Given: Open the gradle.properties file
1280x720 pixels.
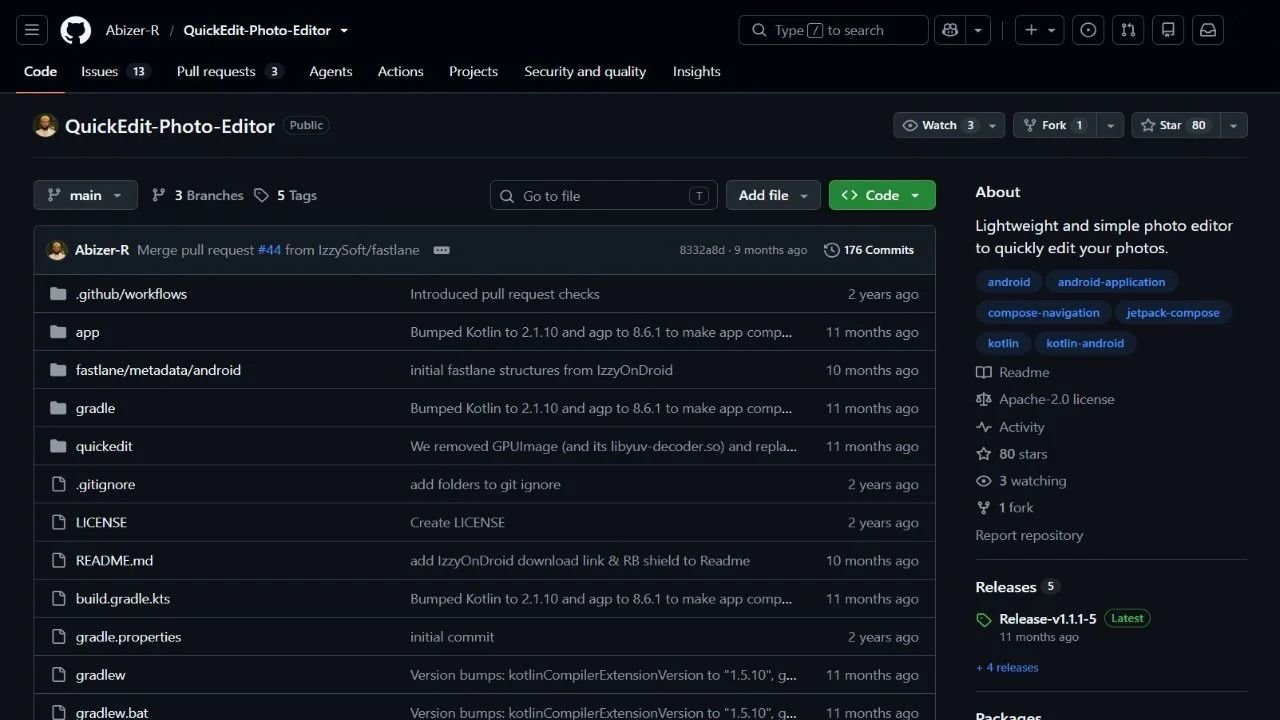Looking at the screenshot, I should [128, 637].
